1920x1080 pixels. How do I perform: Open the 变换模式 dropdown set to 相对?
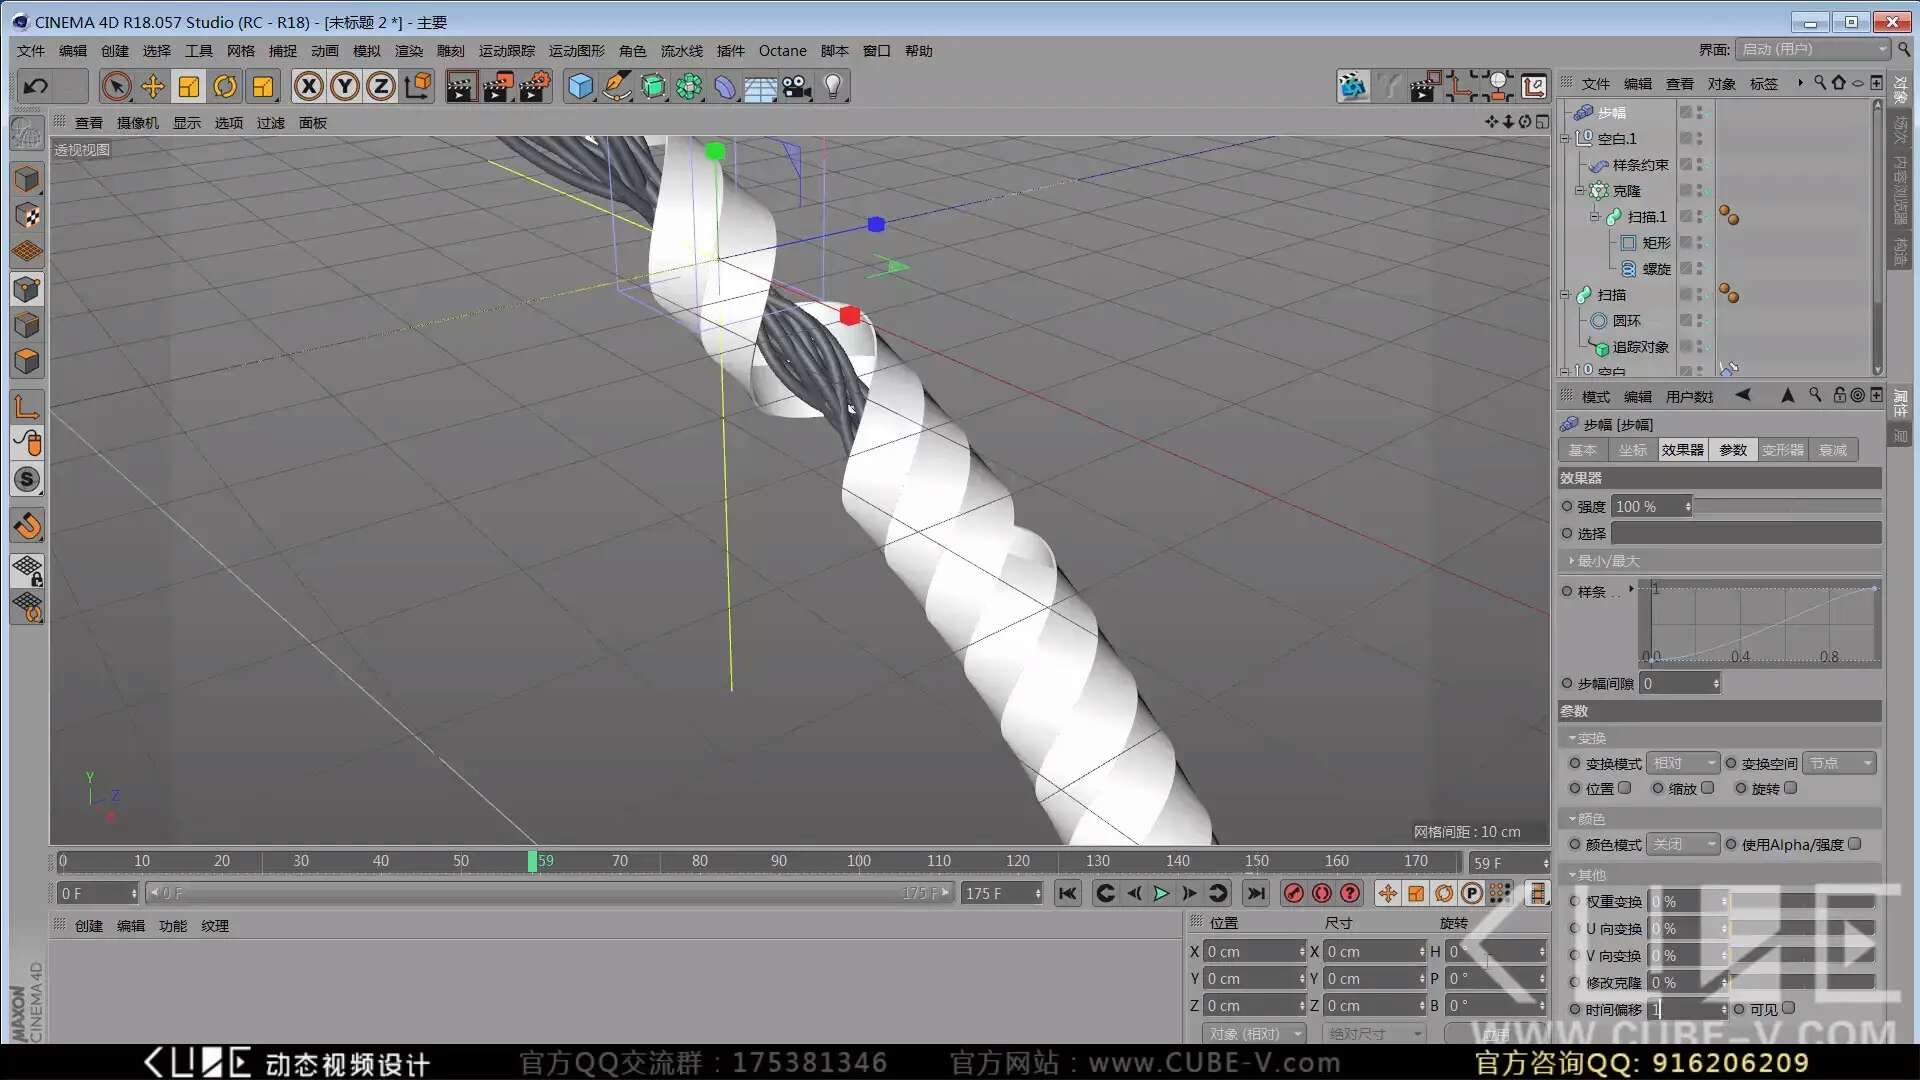[x=1682, y=763]
